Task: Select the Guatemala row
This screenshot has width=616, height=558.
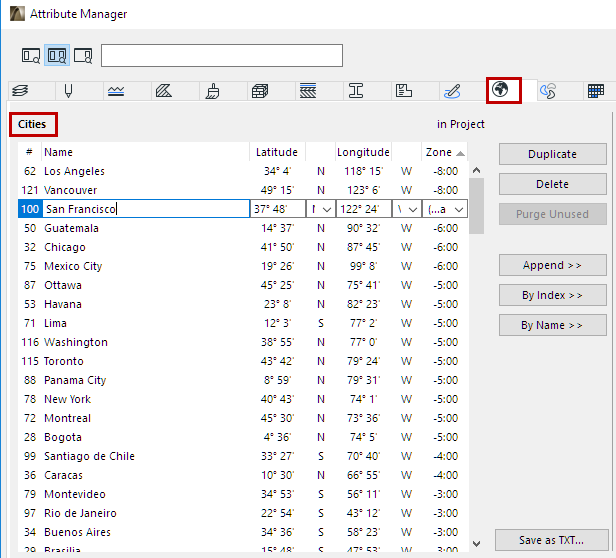Action: coord(243,228)
